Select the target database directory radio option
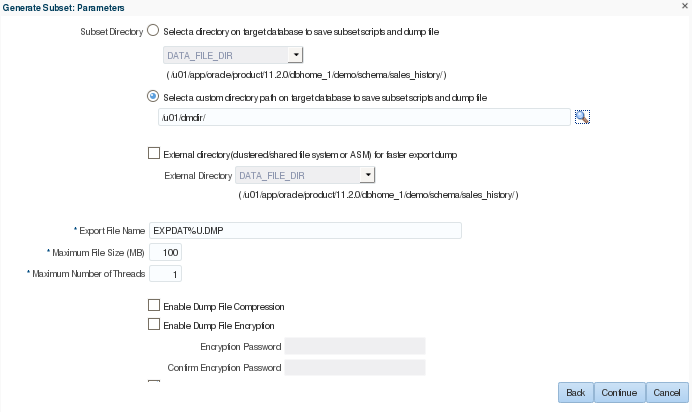Screen dimensions: 692x412 click(153, 32)
